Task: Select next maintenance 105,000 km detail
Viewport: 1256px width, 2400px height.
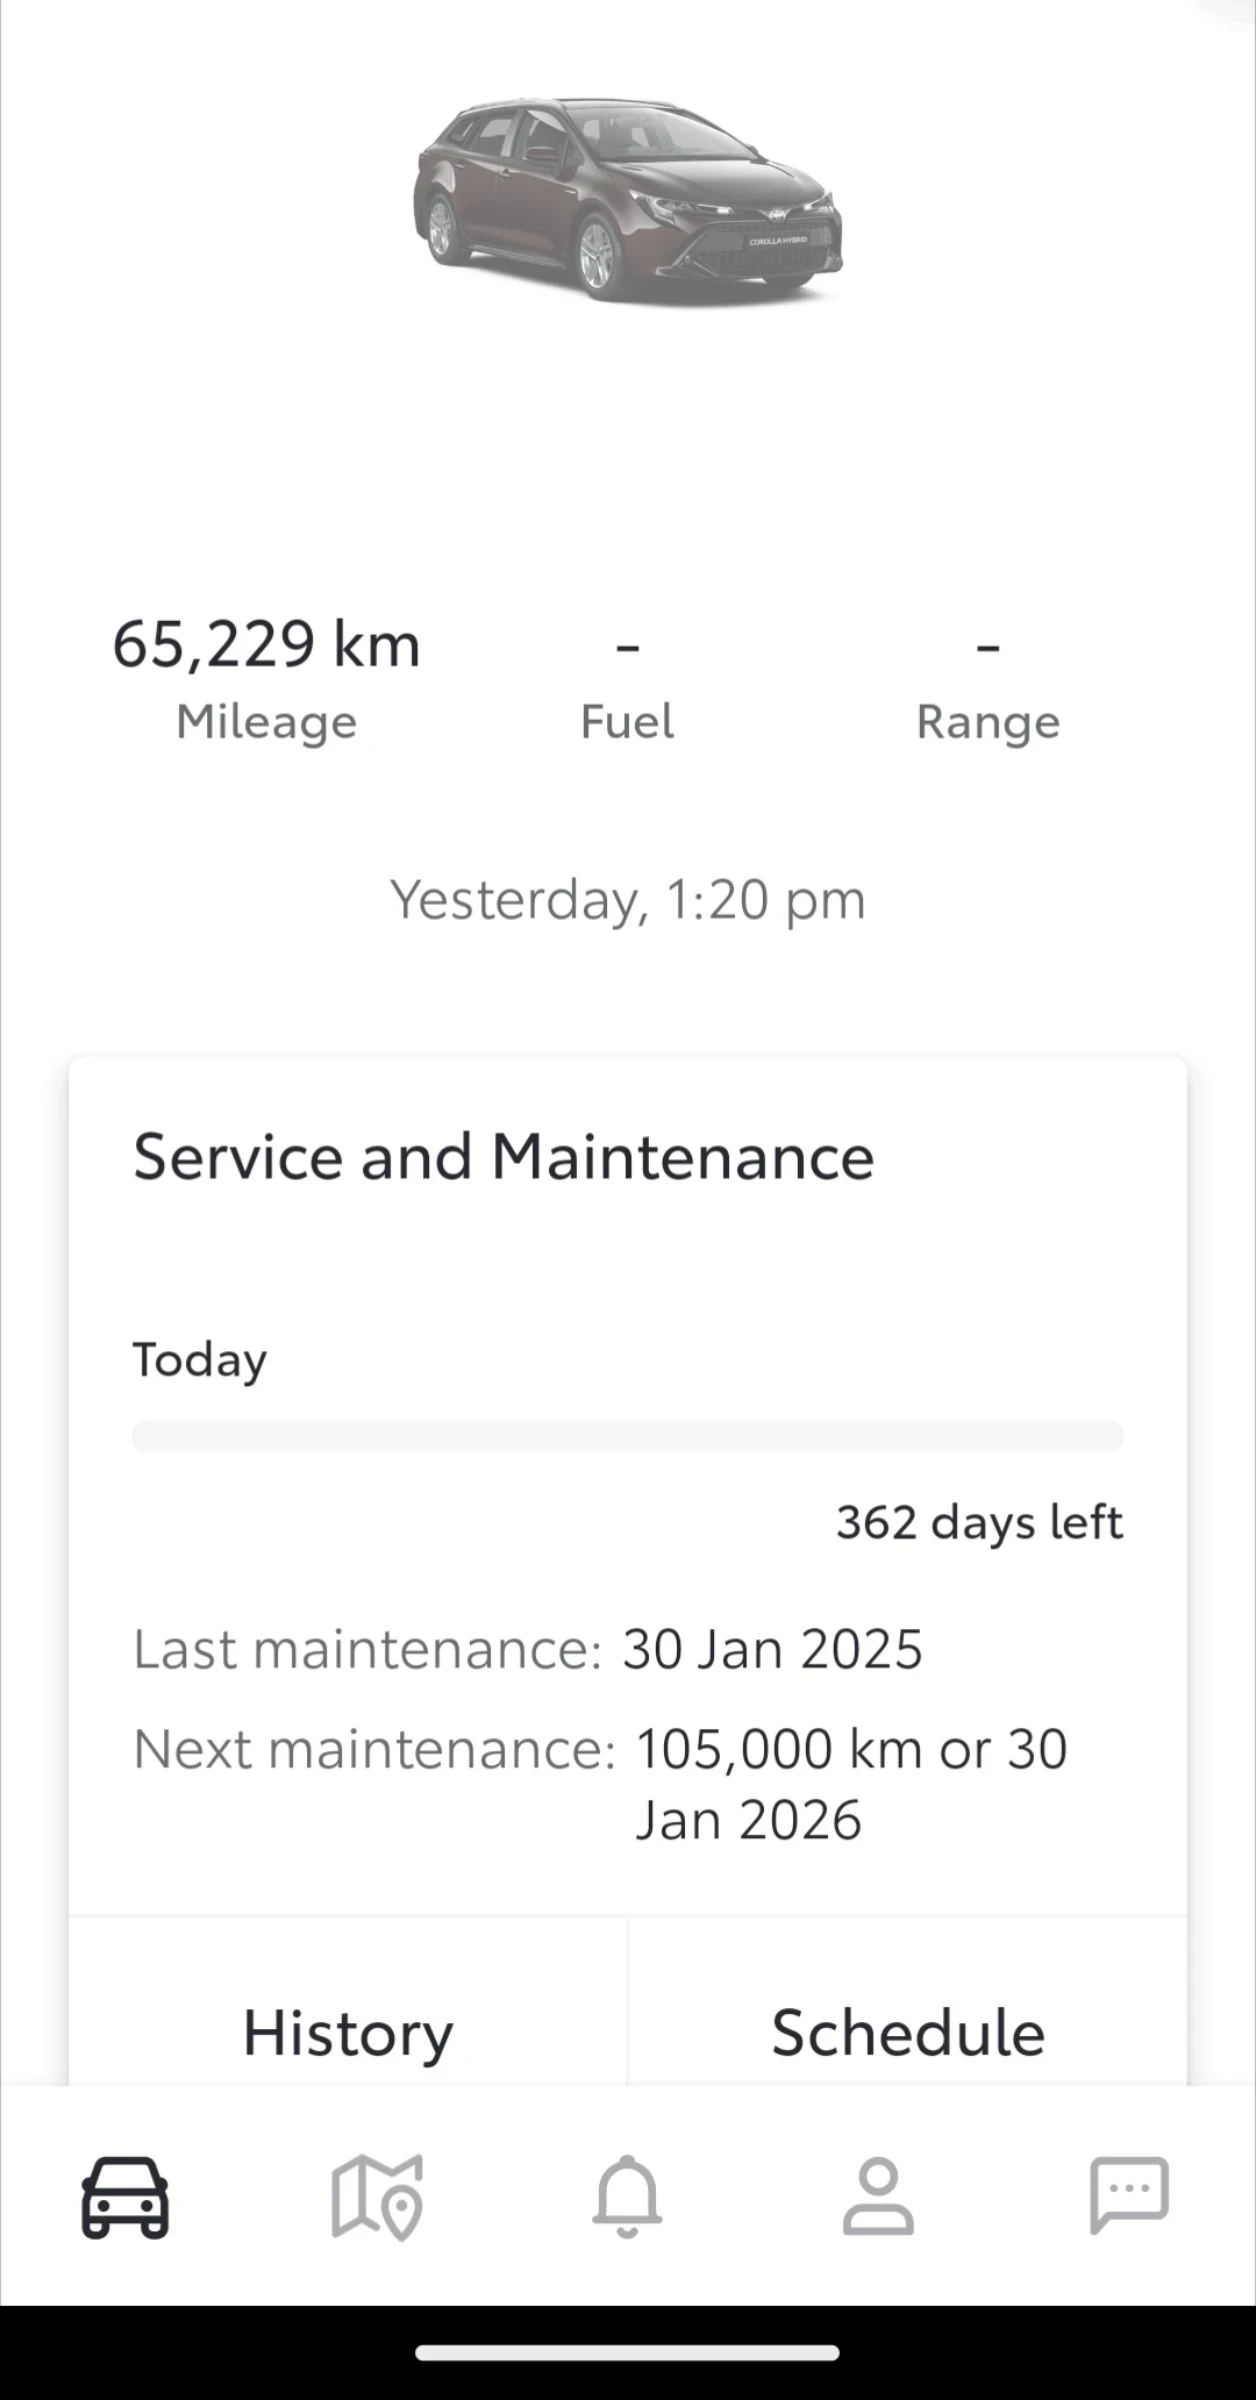Action: [851, 1783]
